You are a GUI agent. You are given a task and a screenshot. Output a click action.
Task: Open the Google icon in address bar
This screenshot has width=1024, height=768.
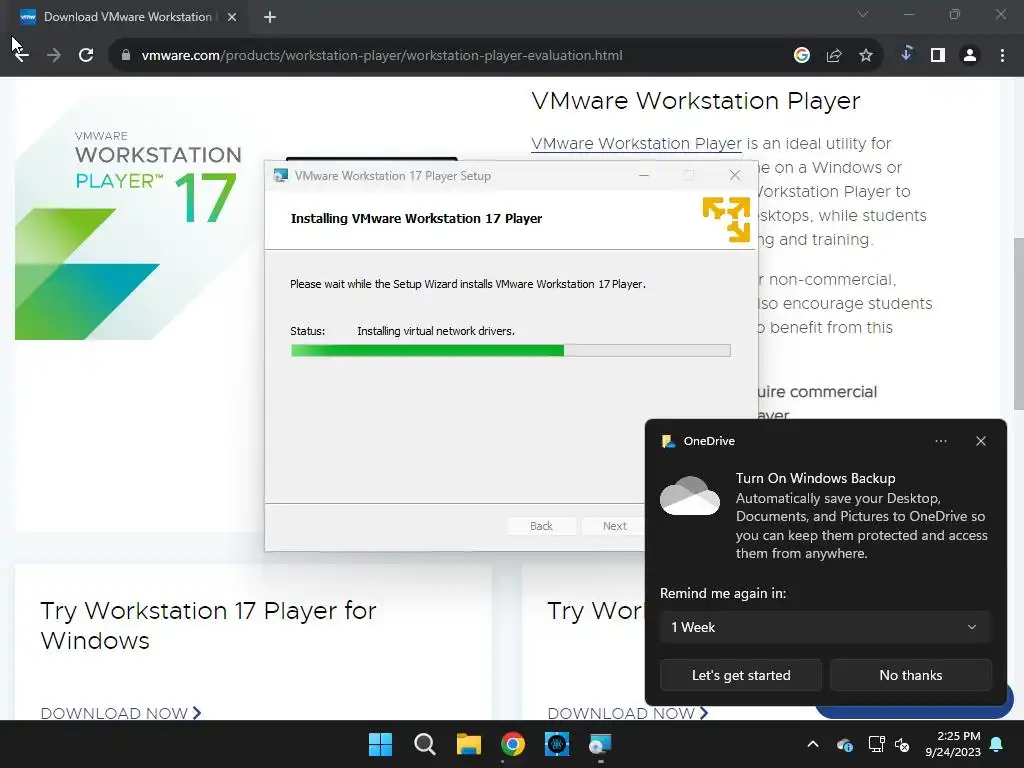click(x=801, y=56)
